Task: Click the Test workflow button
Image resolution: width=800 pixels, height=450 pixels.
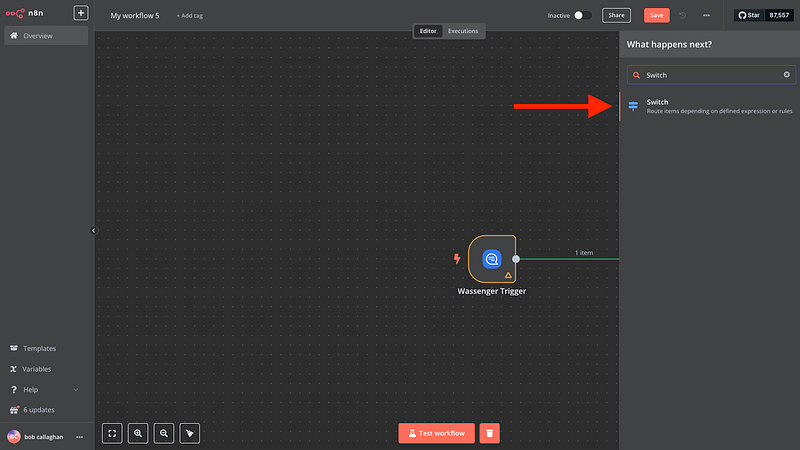Action: click(435, 433)
